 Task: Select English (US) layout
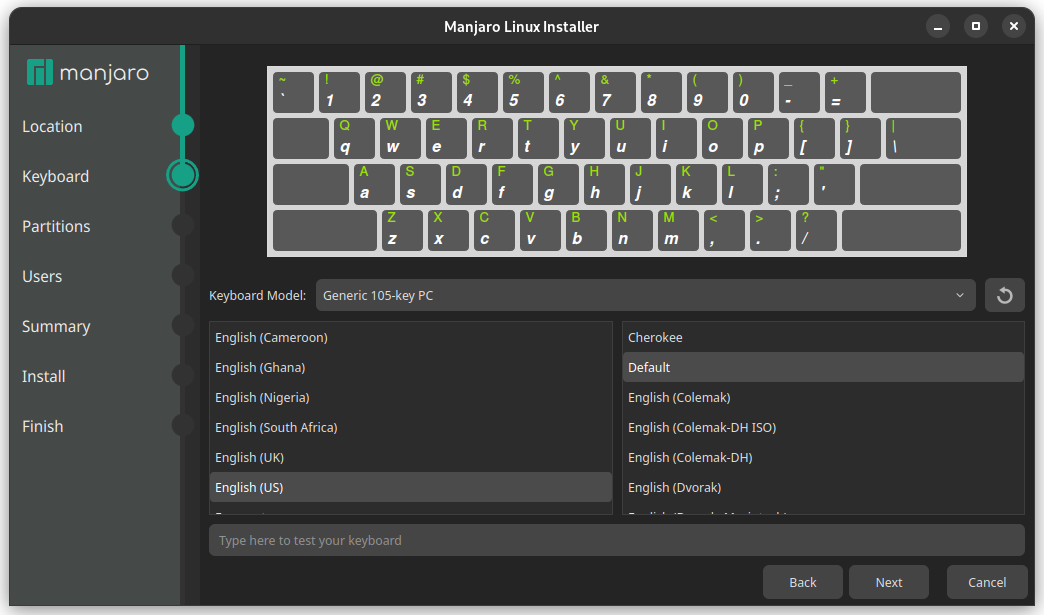(411, 487)
